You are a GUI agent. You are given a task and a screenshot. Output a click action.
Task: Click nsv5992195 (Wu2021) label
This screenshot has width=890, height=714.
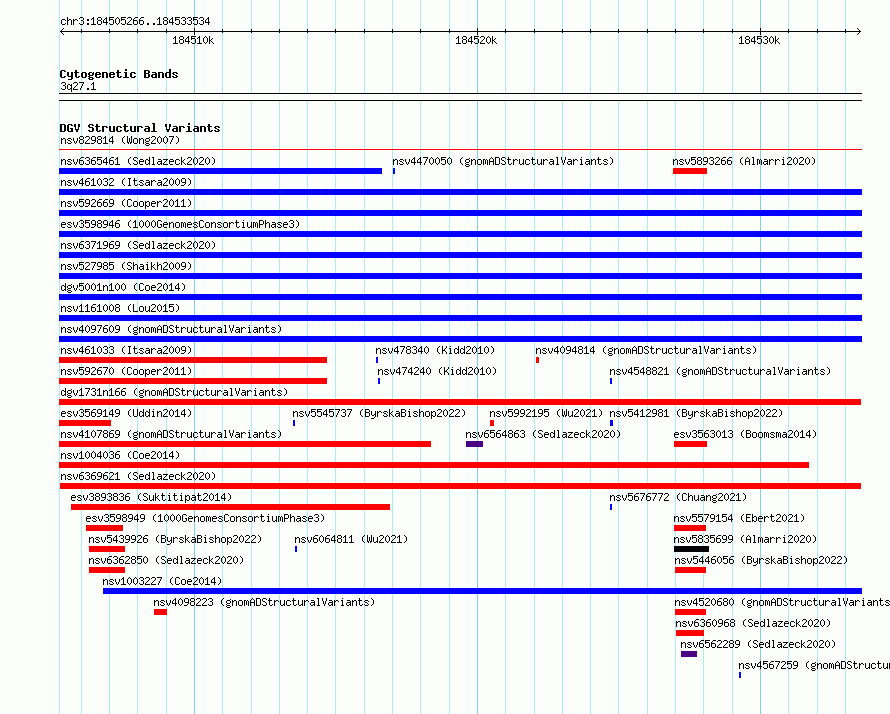click(x=546, y=413)
